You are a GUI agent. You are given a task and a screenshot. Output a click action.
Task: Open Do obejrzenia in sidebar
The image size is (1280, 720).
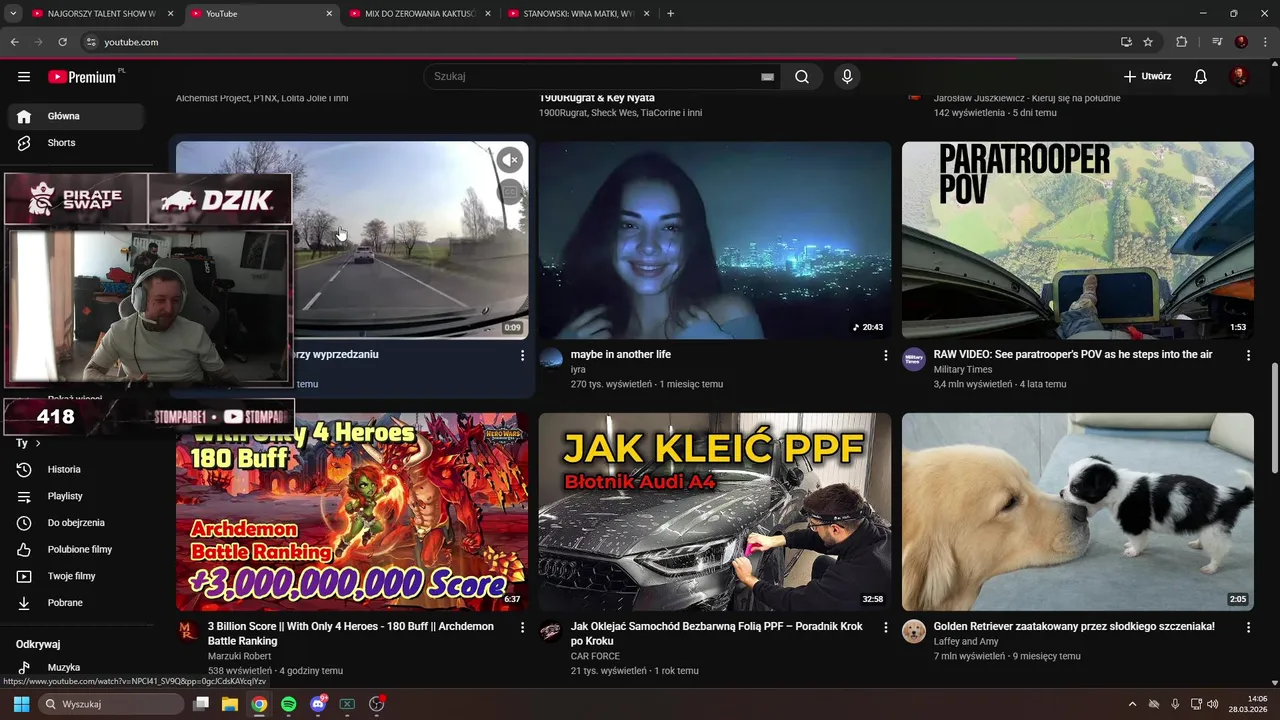tap(76, 523)
